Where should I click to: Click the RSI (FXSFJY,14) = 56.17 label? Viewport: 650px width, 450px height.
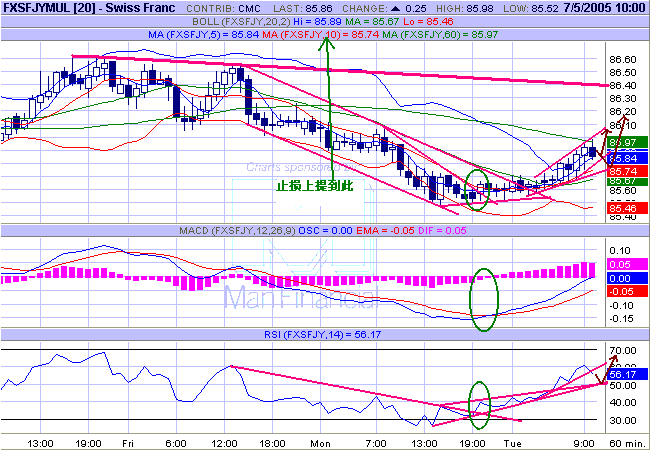coord(322,334)
